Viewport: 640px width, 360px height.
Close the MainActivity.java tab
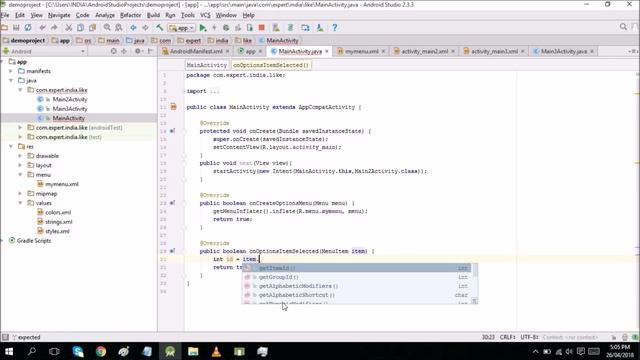pyautogui.click(x=327, y=51)
